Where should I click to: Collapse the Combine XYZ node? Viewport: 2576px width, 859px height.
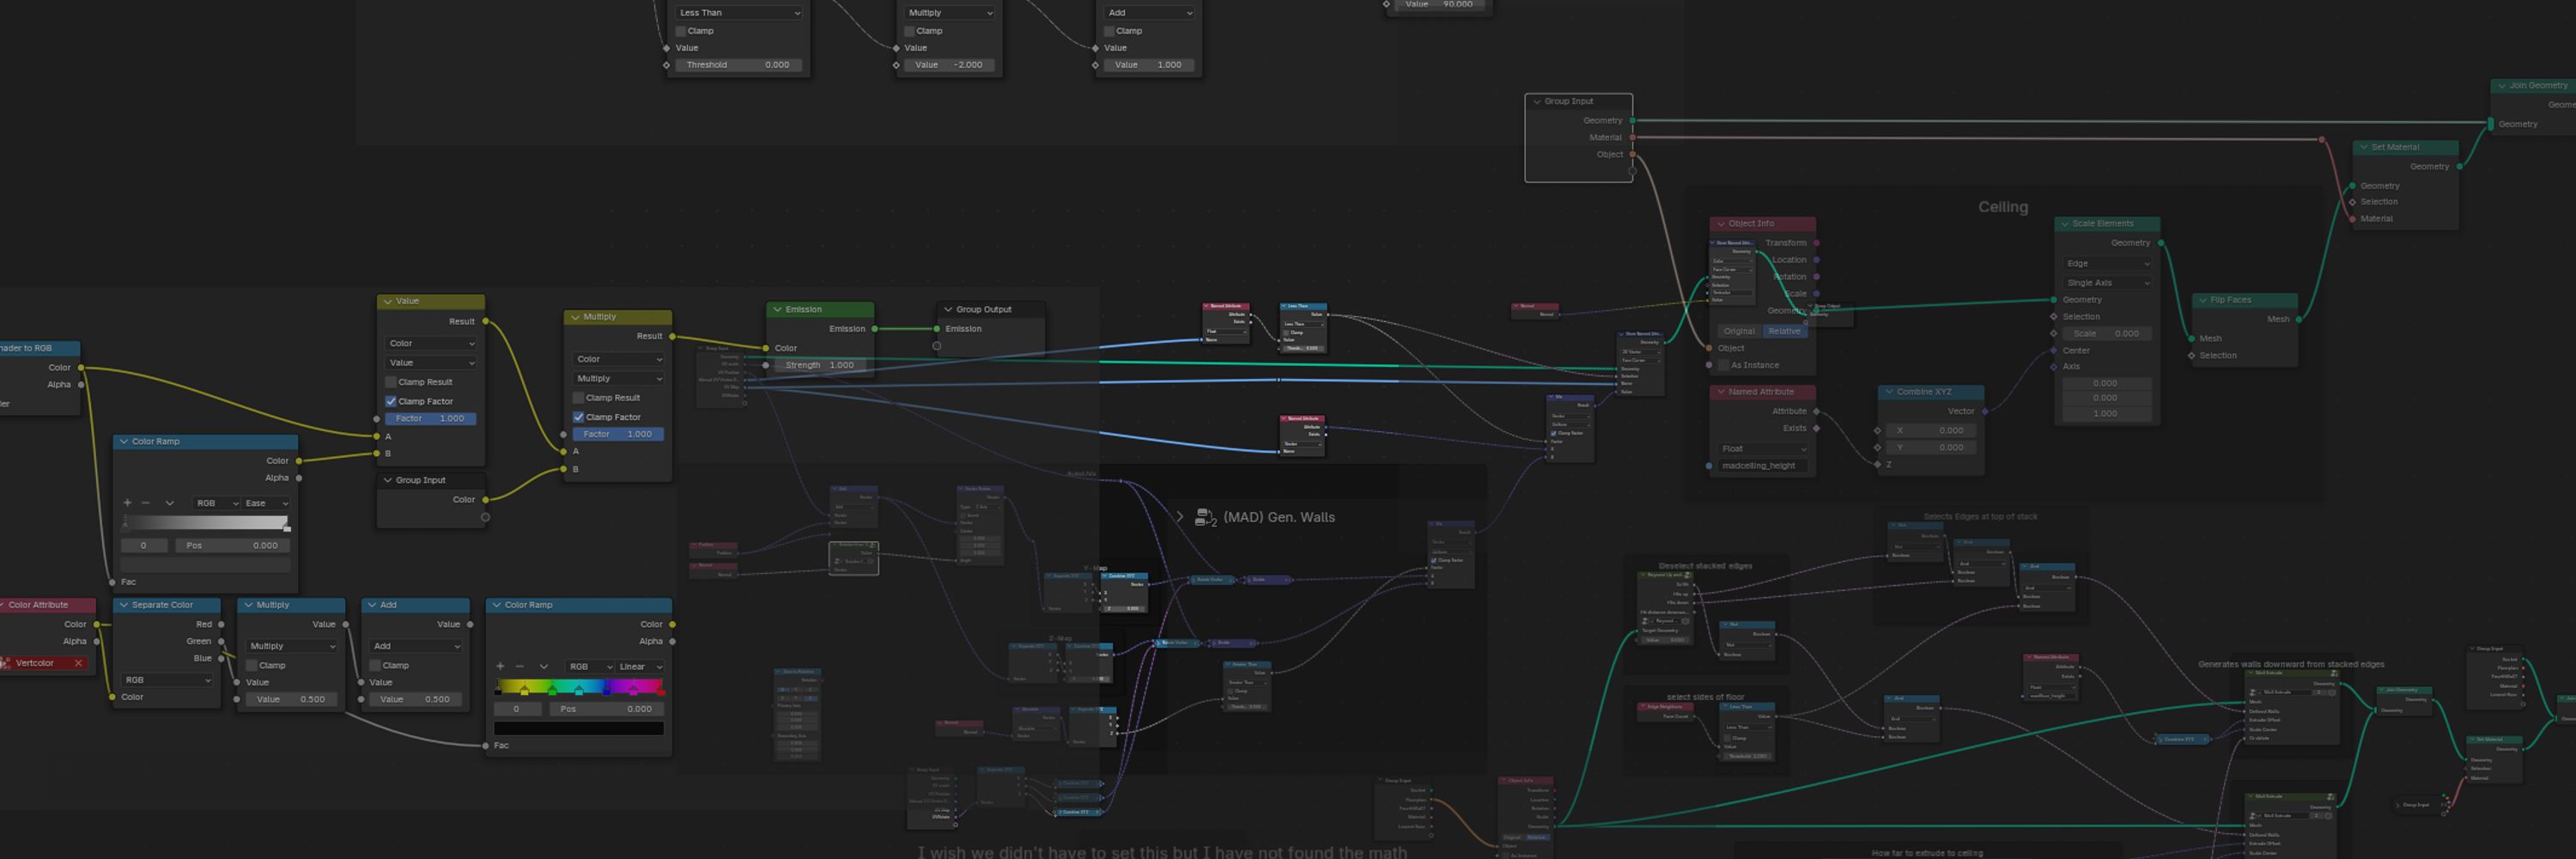click(1889, 392)
